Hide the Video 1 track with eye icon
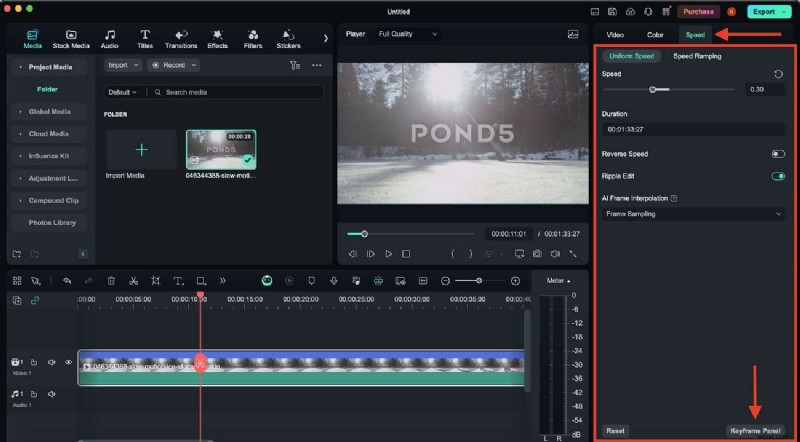 click(69, 362)
